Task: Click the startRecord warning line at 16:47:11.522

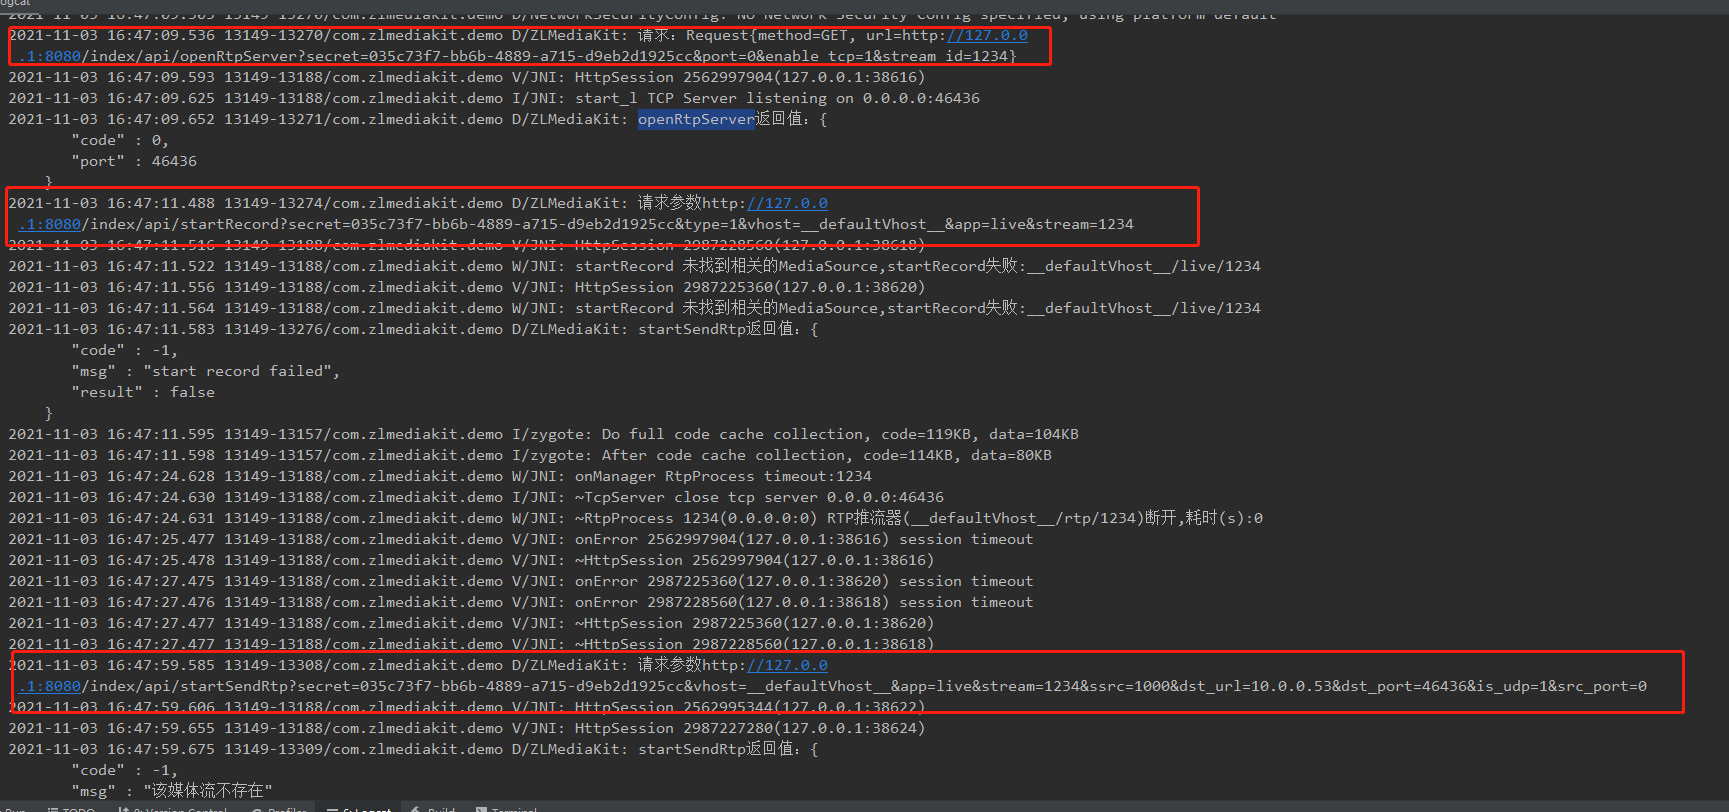Action: pos(634,266)
